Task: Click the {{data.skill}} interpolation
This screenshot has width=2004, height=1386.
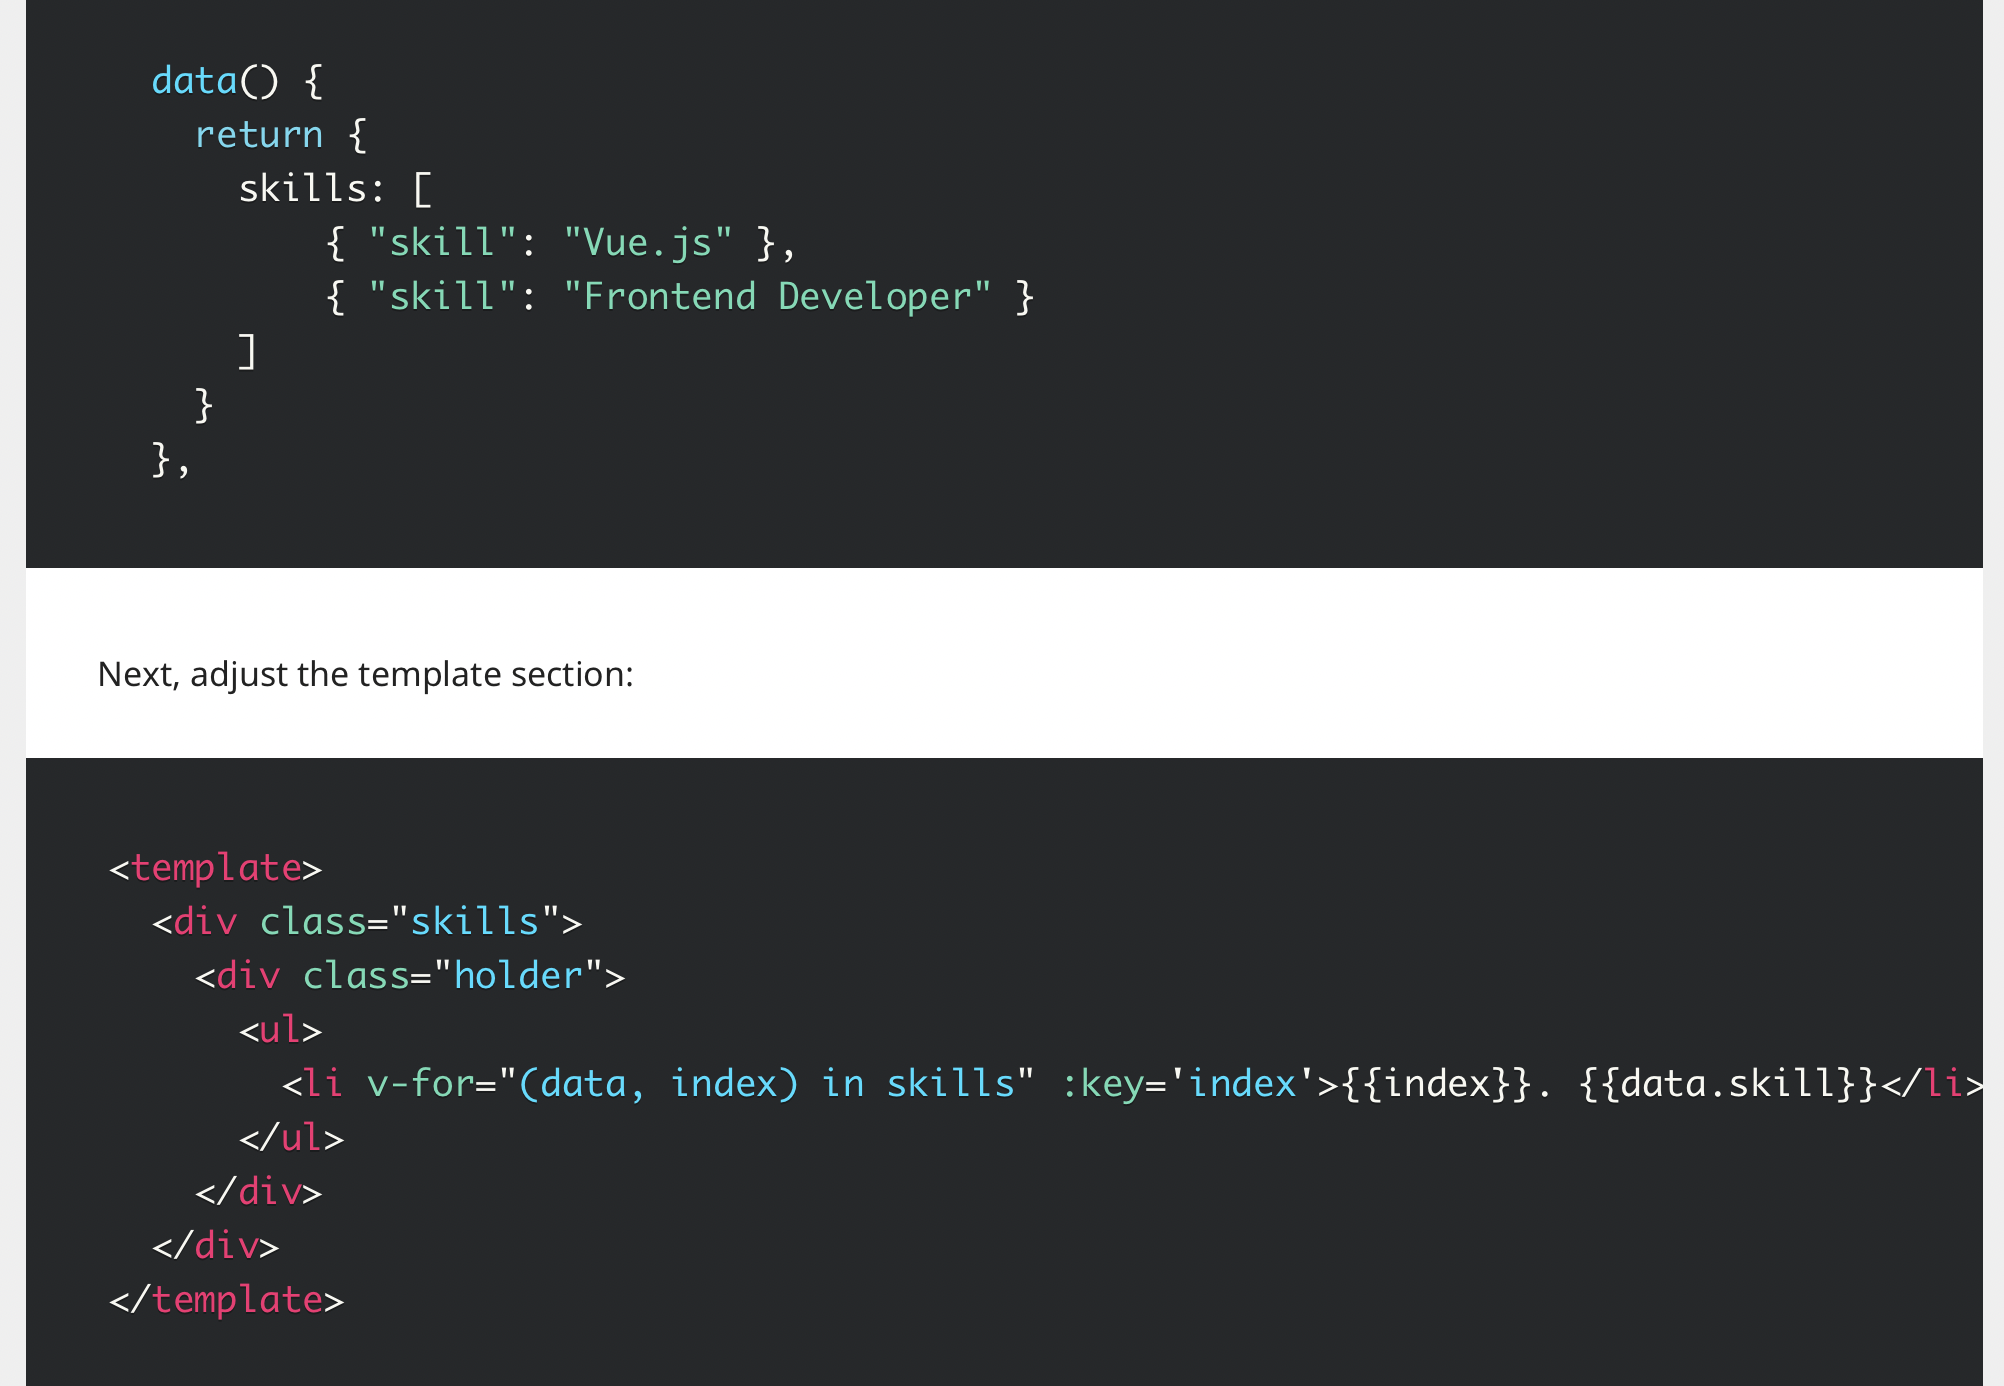Action: click(x=1728, y=1084)
